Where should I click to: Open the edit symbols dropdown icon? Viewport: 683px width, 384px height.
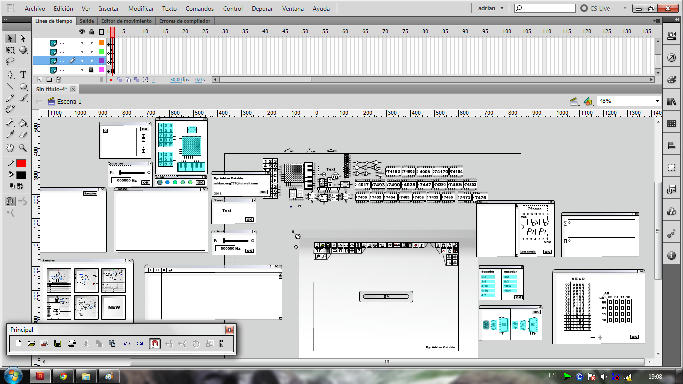[588, 101]
